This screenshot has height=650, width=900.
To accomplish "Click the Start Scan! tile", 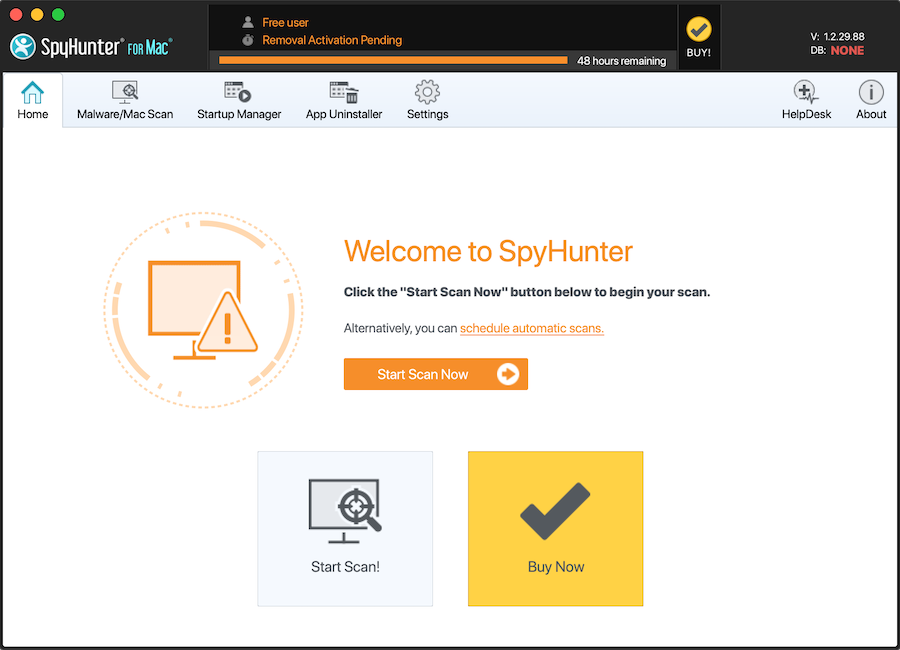I will pos(345,528).
